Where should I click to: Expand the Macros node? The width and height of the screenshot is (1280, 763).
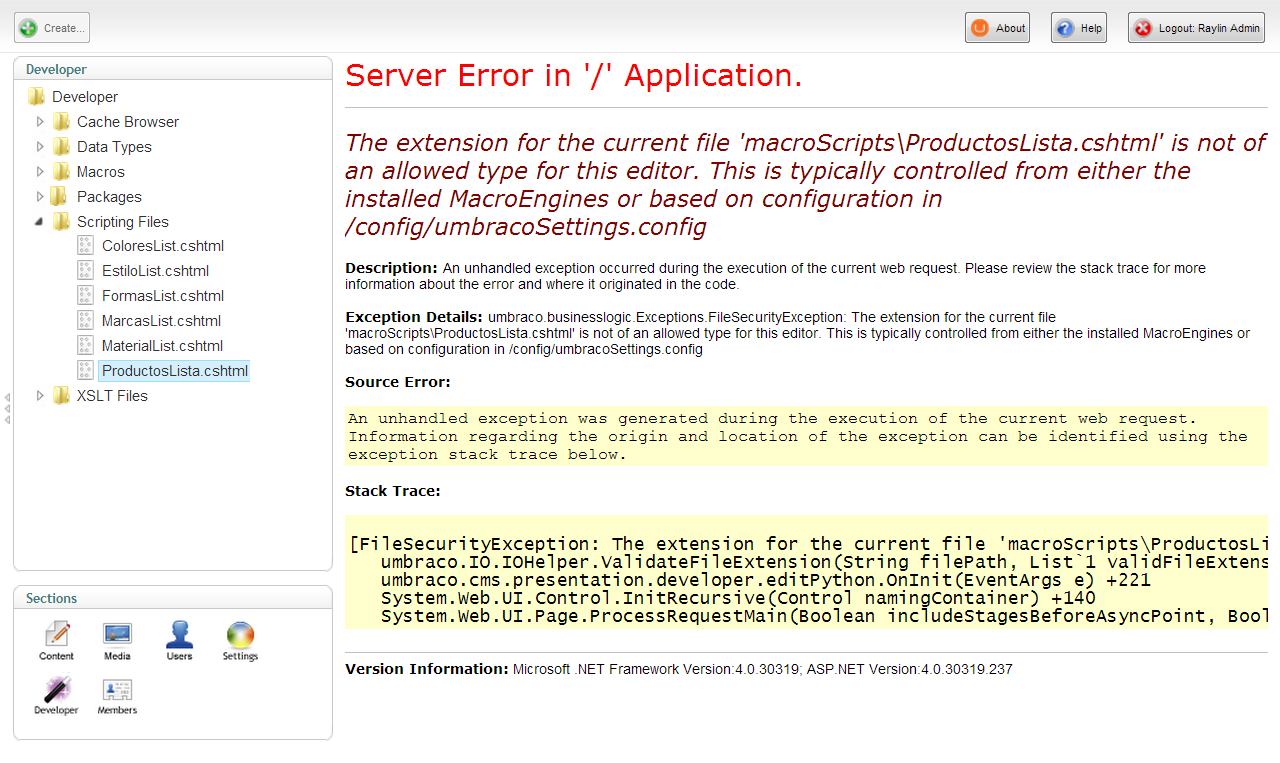click(40, 171)
